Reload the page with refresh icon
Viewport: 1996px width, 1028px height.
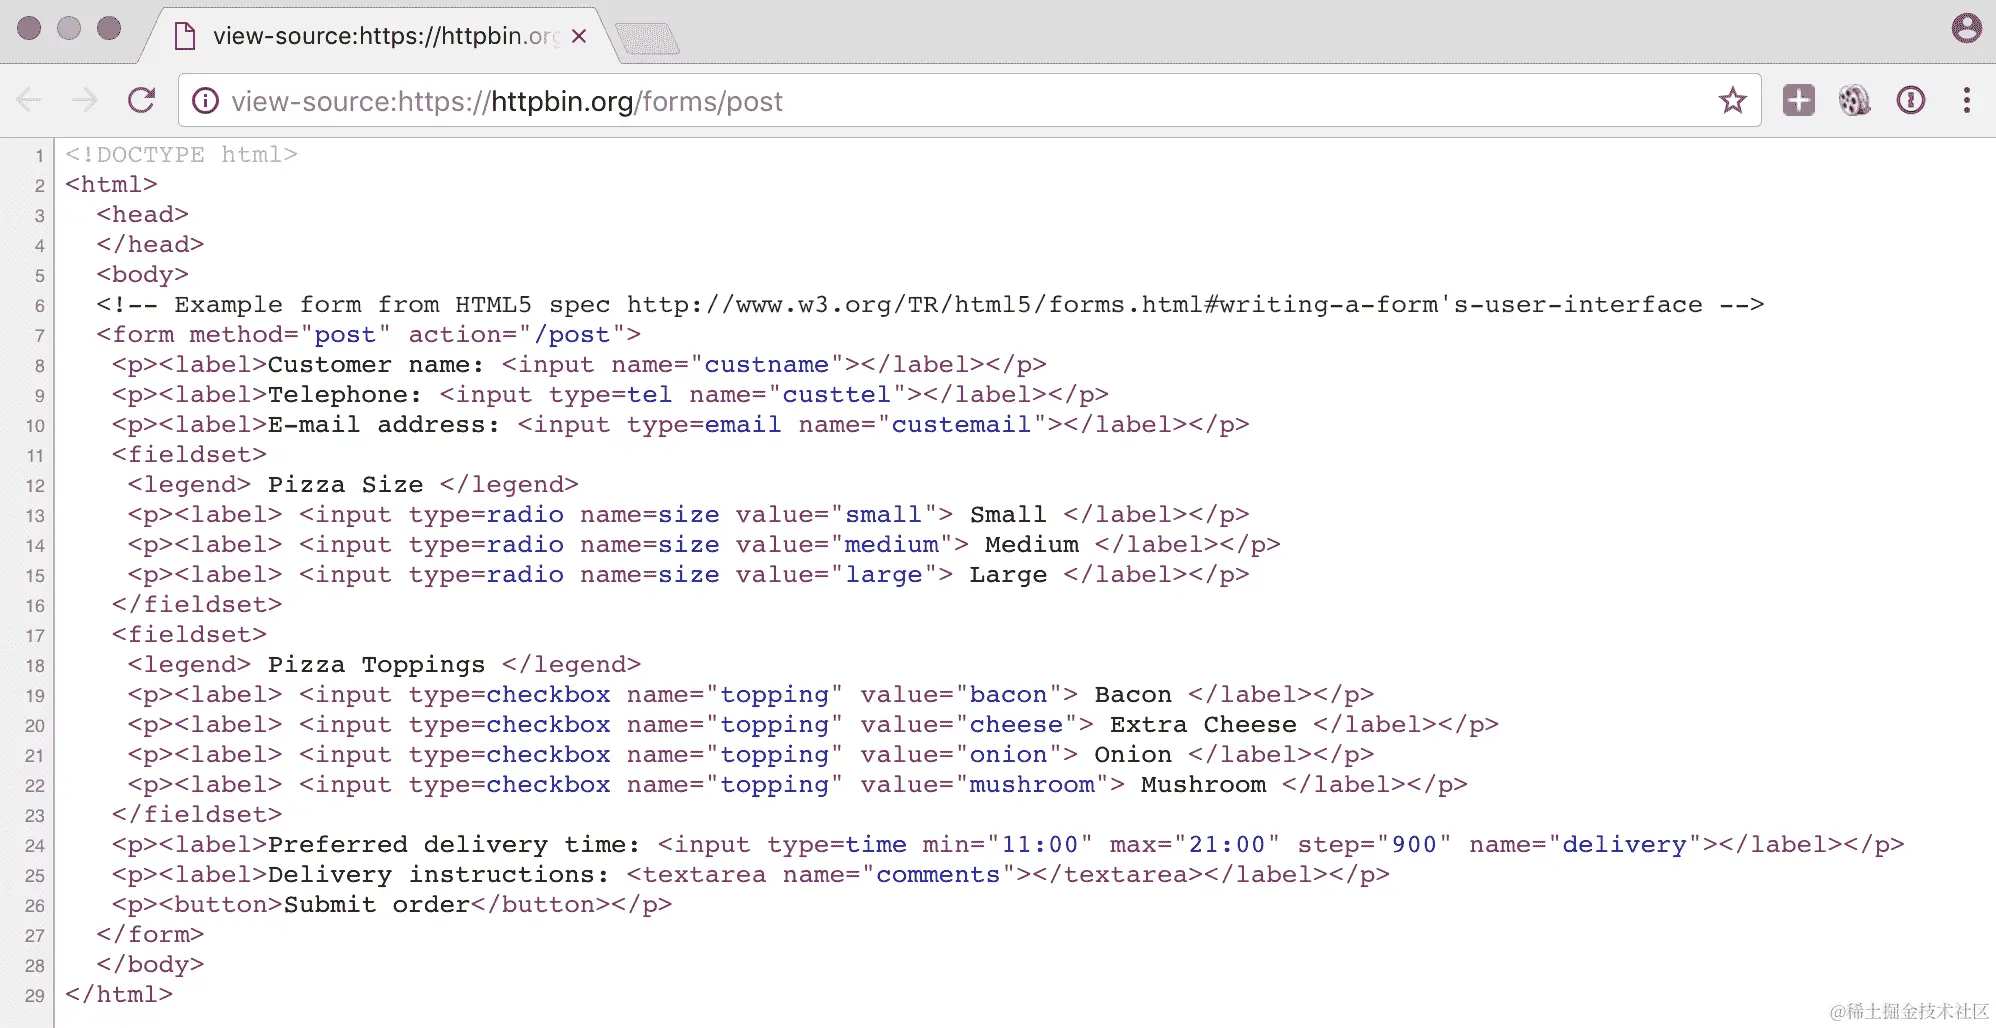[142, 100]
